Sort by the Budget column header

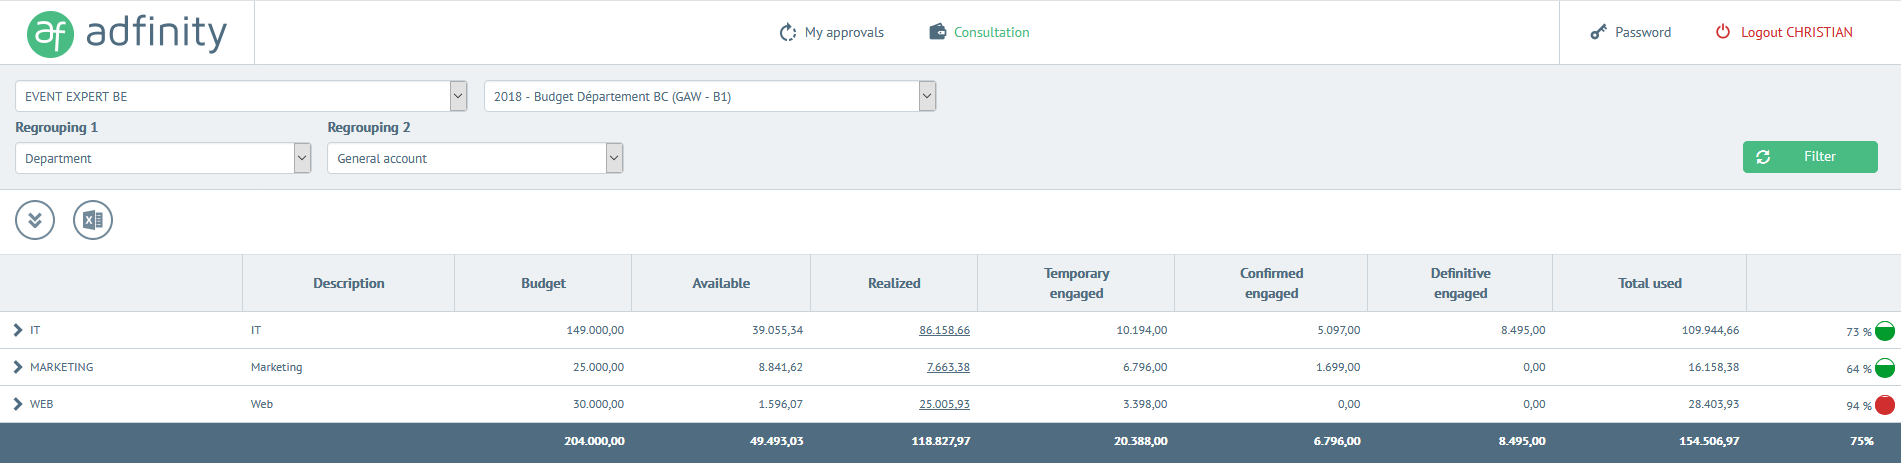[x=543, y=283]
